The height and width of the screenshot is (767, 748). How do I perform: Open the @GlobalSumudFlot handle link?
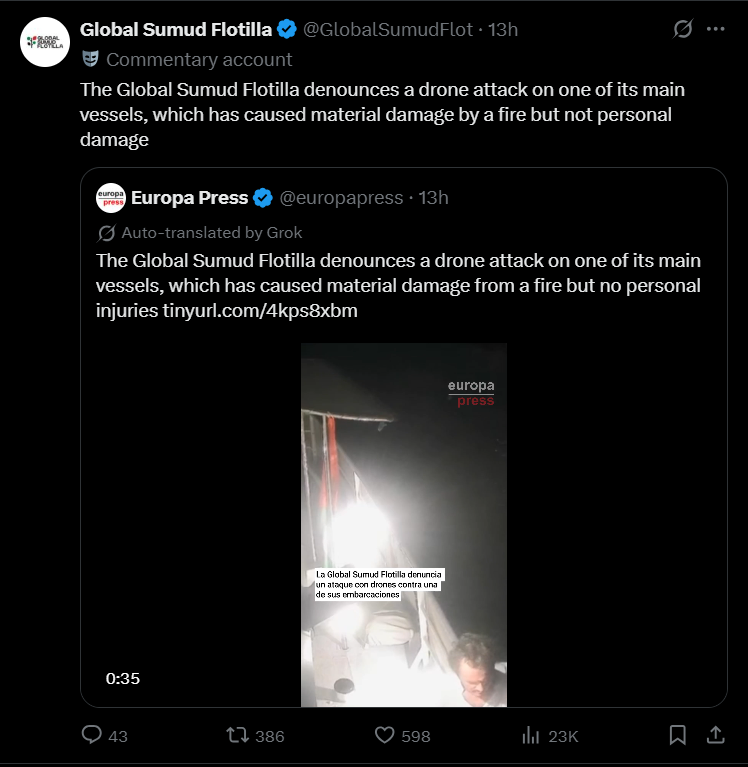click(x=388, y=29)
